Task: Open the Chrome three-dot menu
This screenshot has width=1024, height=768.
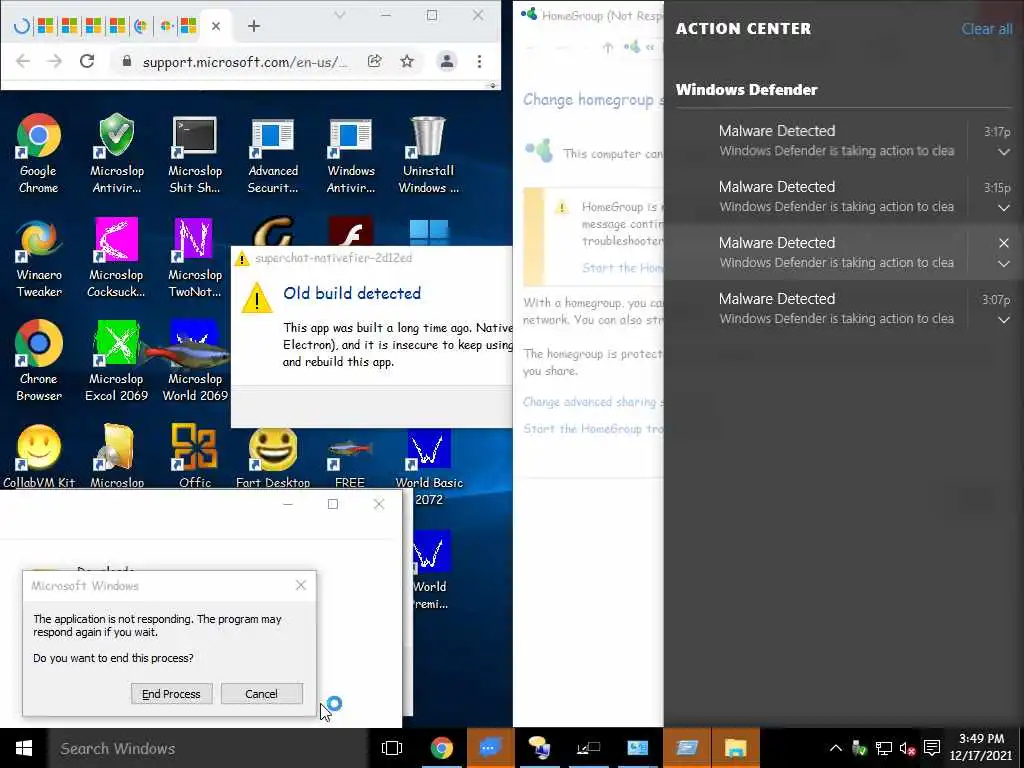Action: pos(479,61)
